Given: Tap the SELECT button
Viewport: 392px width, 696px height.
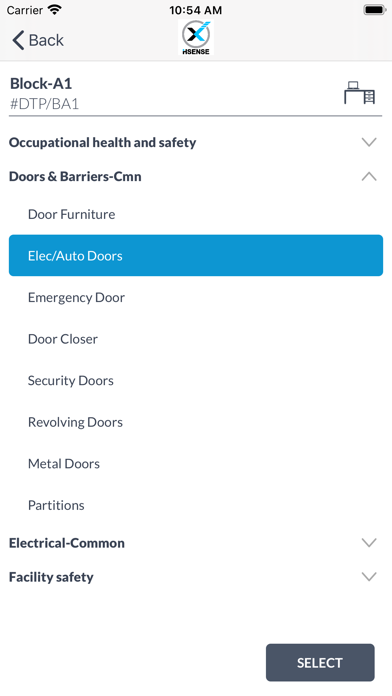Looking at the screenshot, I should 320,662.
